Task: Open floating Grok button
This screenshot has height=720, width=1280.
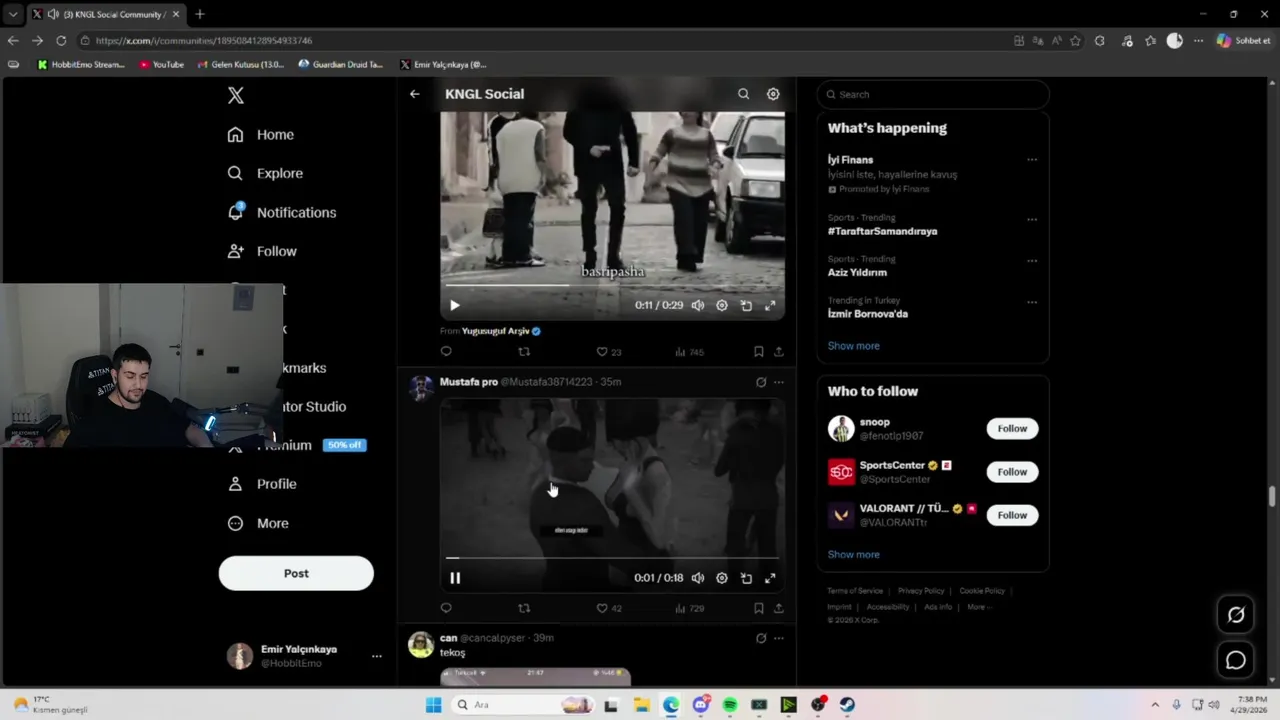Action: [1236, 615]
